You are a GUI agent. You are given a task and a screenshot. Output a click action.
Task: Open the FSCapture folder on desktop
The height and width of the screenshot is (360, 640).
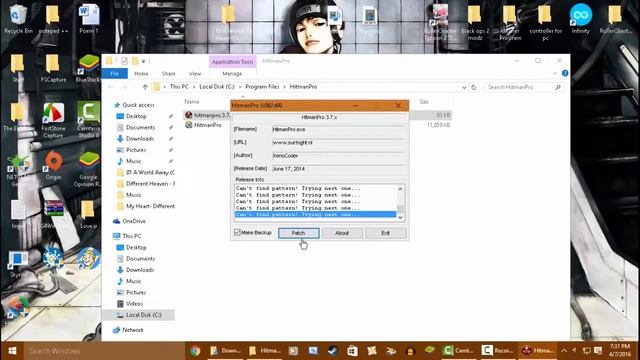tap(53, 69)
